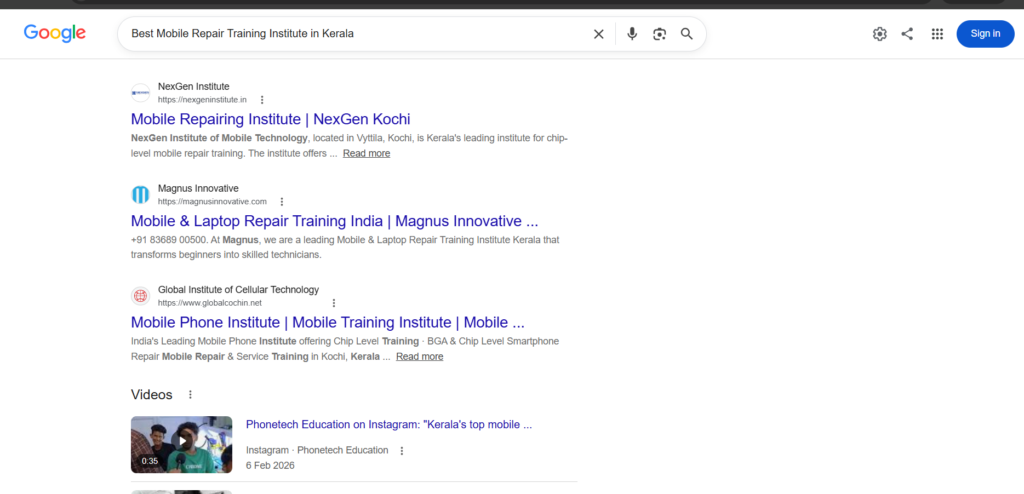The image size is (1024, 494).
Task: Open the three-dot menu beside globalcochin.net
Action: point(334,303)
